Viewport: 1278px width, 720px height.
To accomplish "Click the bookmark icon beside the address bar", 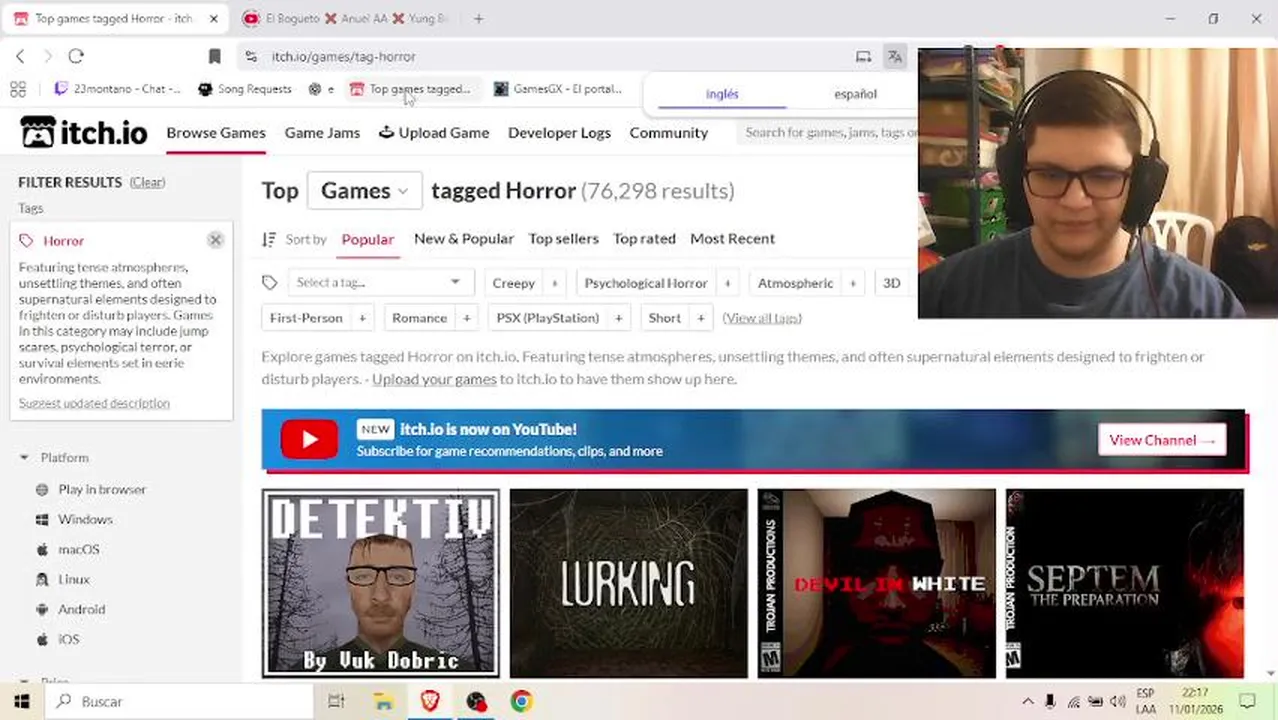I will 214,57.
